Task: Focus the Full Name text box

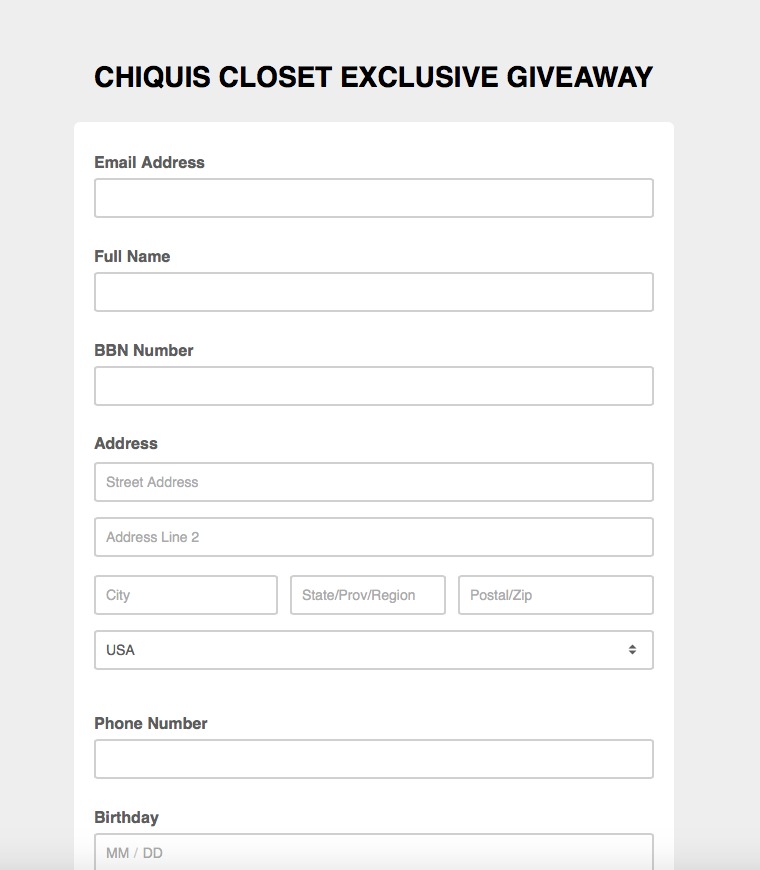Action: coord(373,292)
